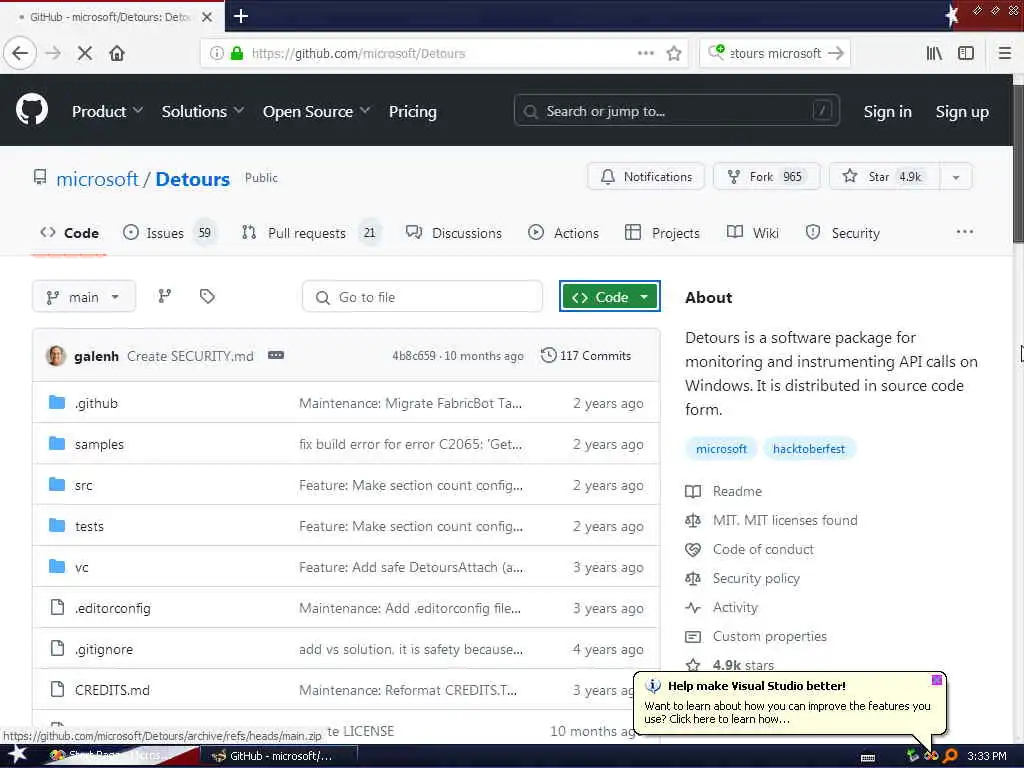The image size is (1024, 768).
Task: Open the Firefox library icon
Action: coord(934,53)
